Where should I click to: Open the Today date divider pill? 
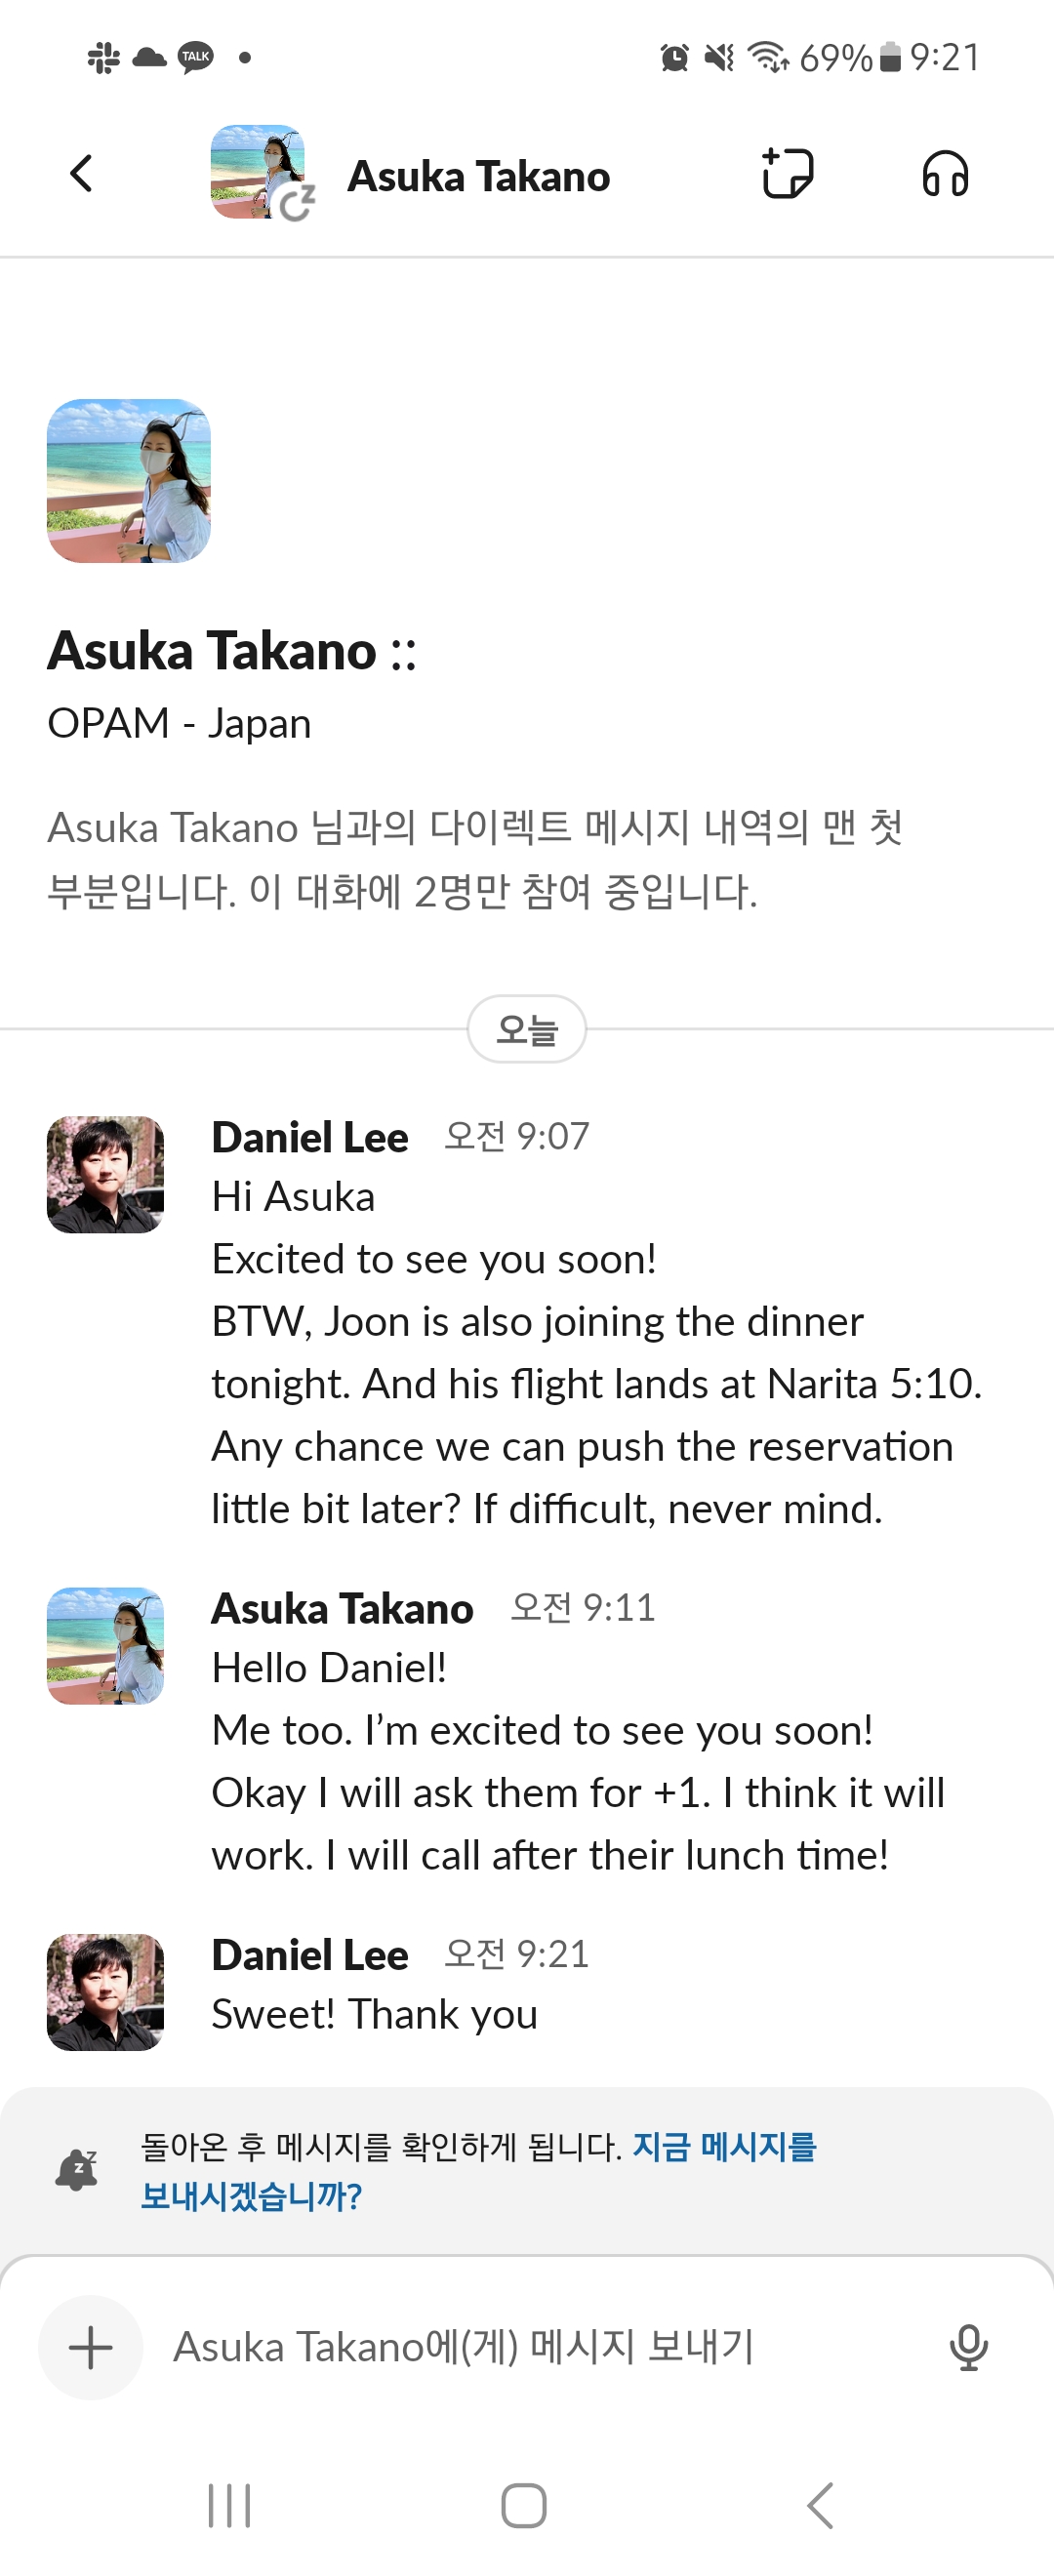tap(527, 1029)
